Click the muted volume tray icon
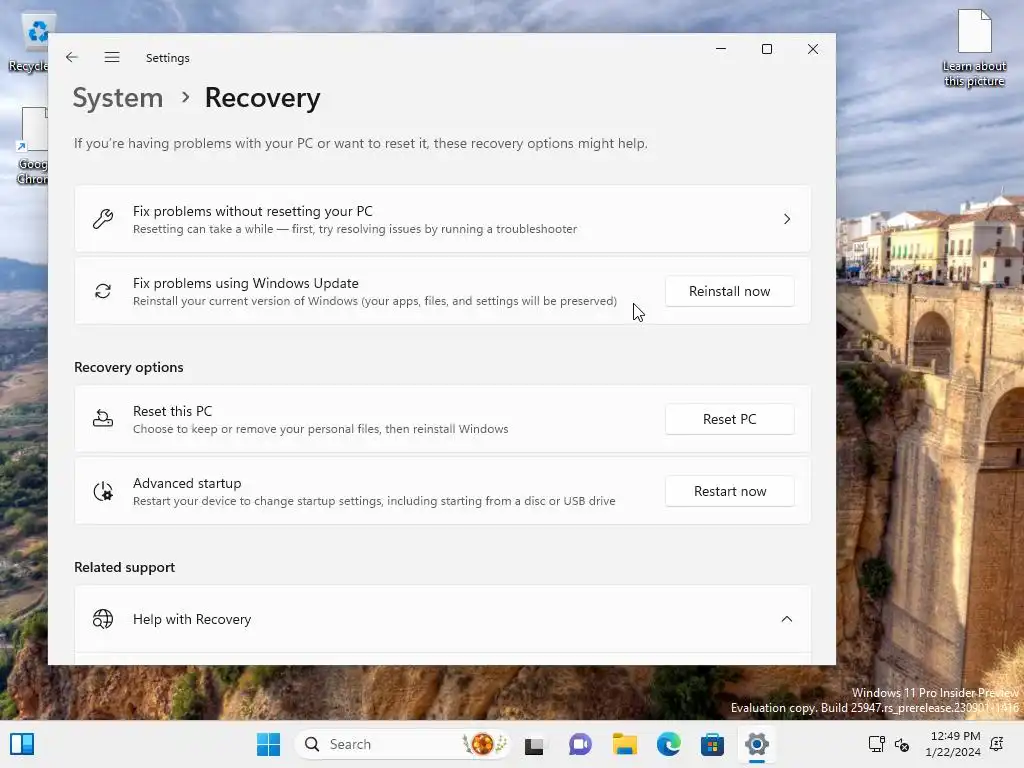 902,744
